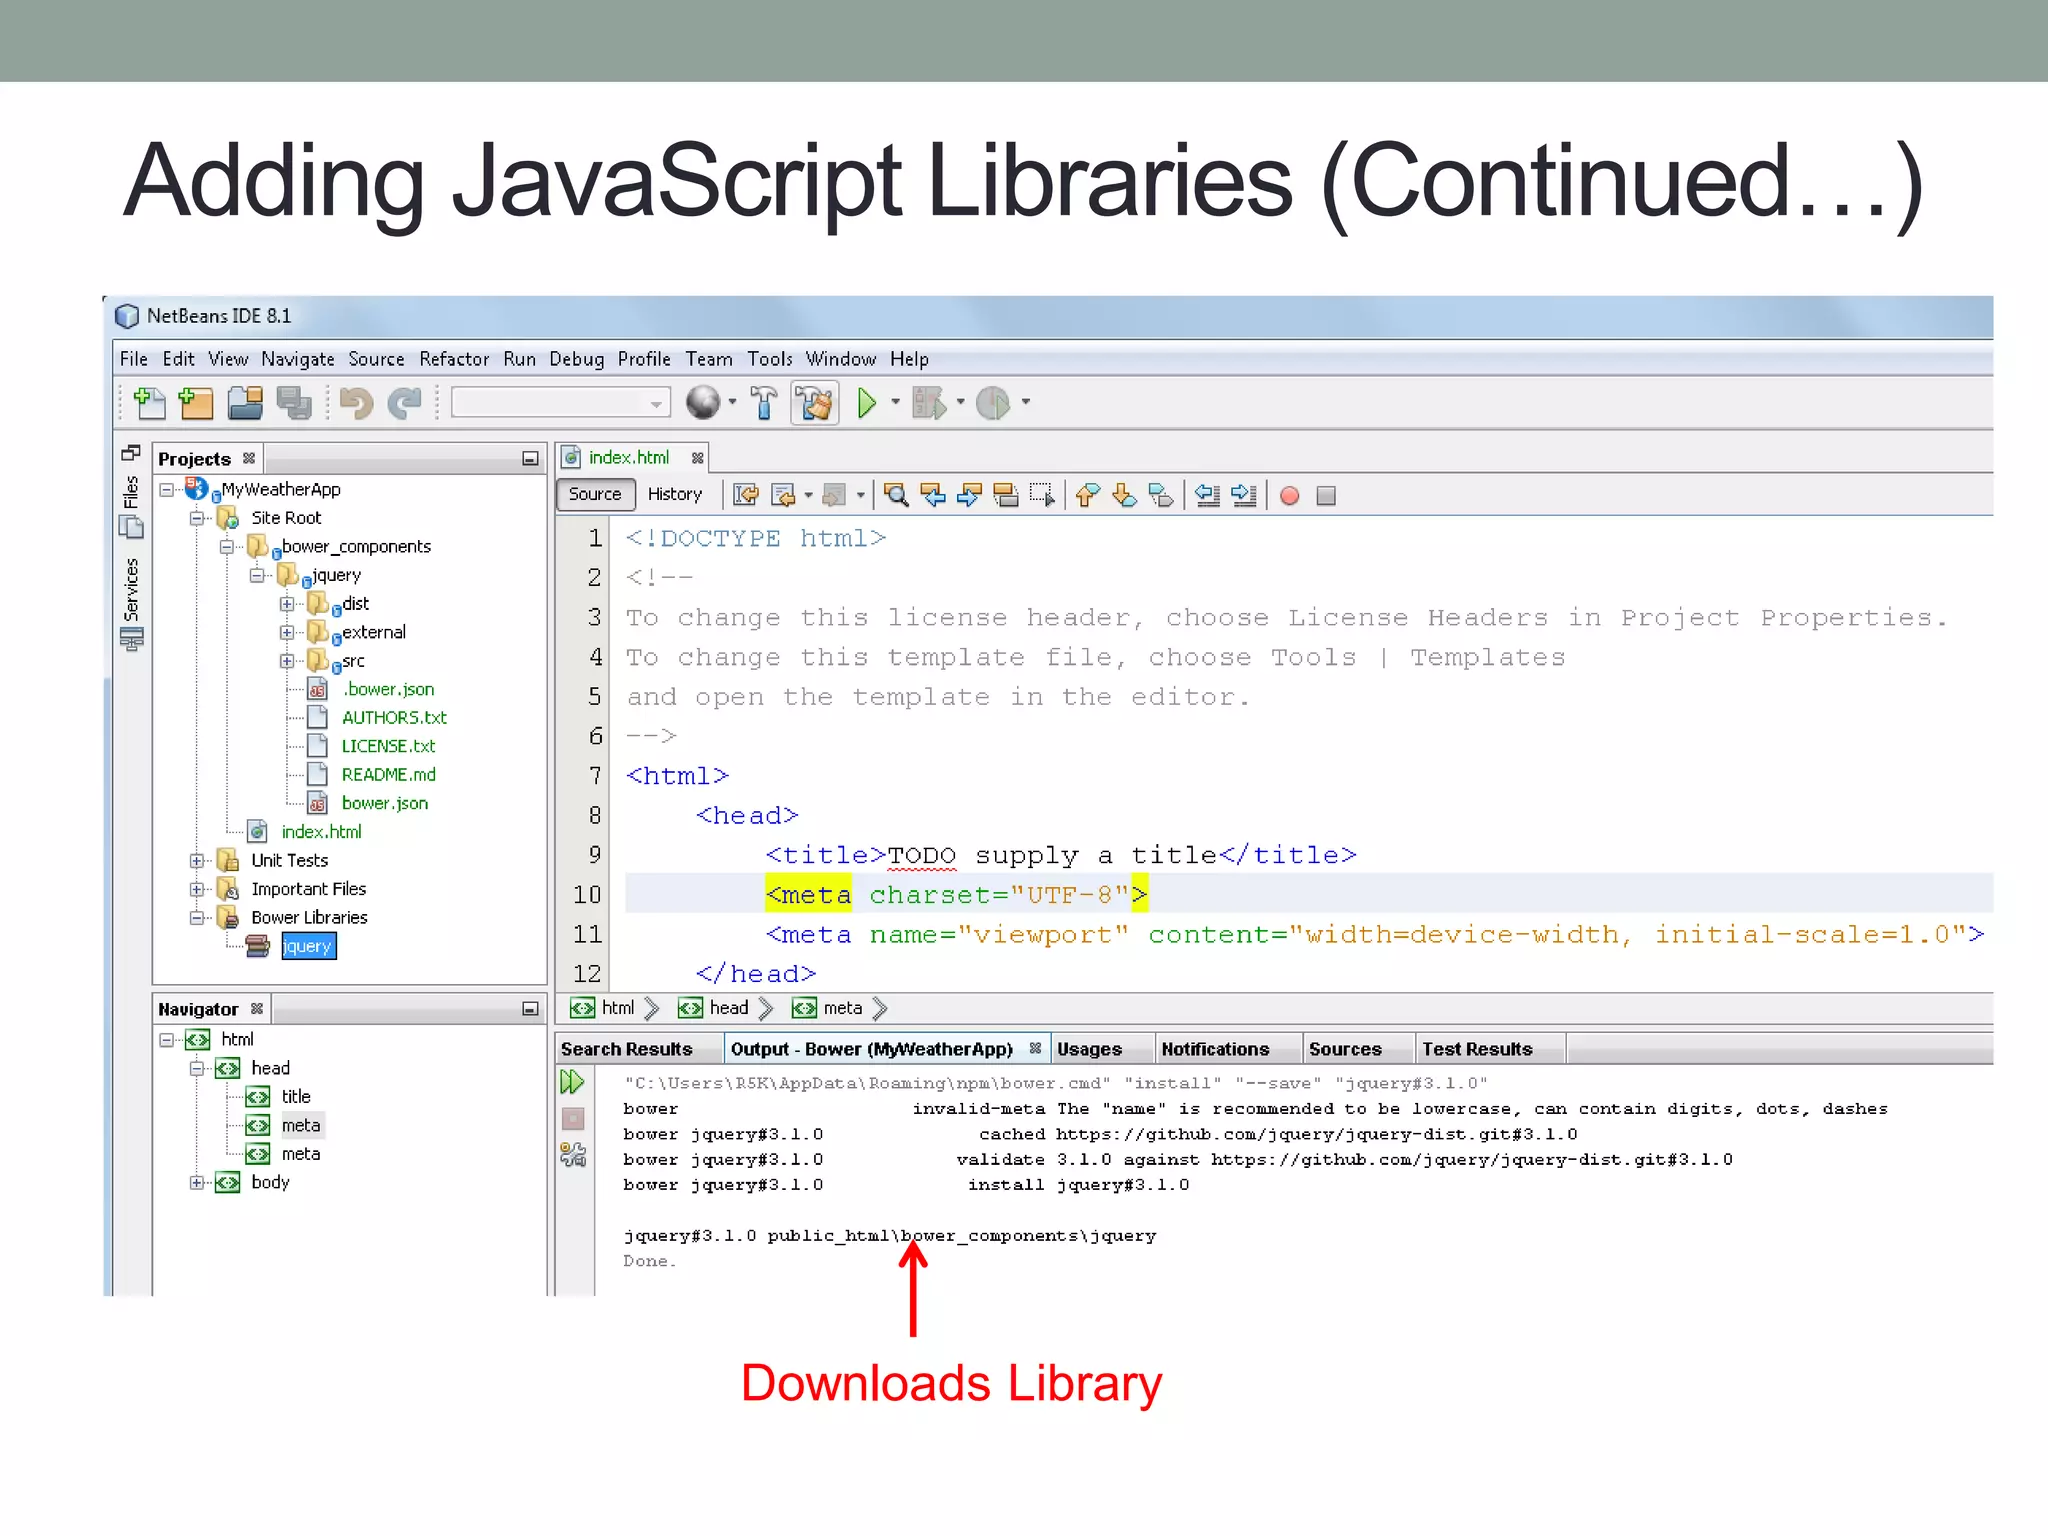Expand the body node in Navigator
The height and width of the screenshot is (1536, 2048).
[197, 1183]
